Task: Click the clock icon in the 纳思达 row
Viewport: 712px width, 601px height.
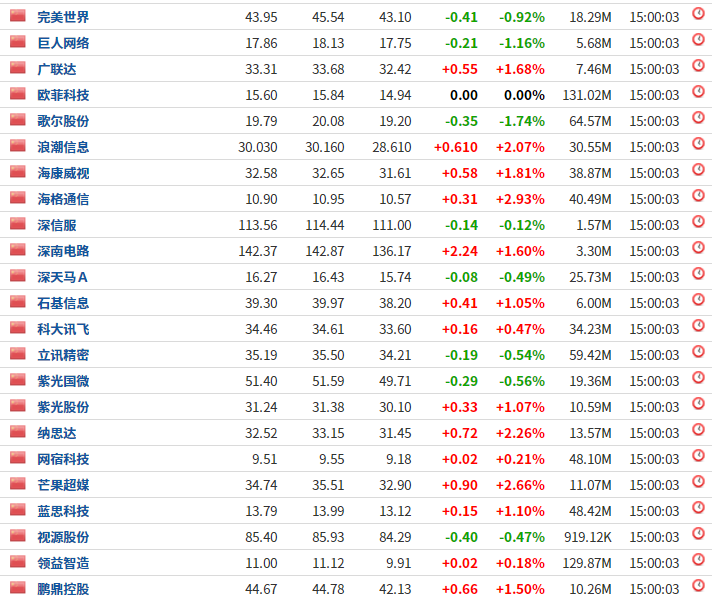Action: point(698,429)
